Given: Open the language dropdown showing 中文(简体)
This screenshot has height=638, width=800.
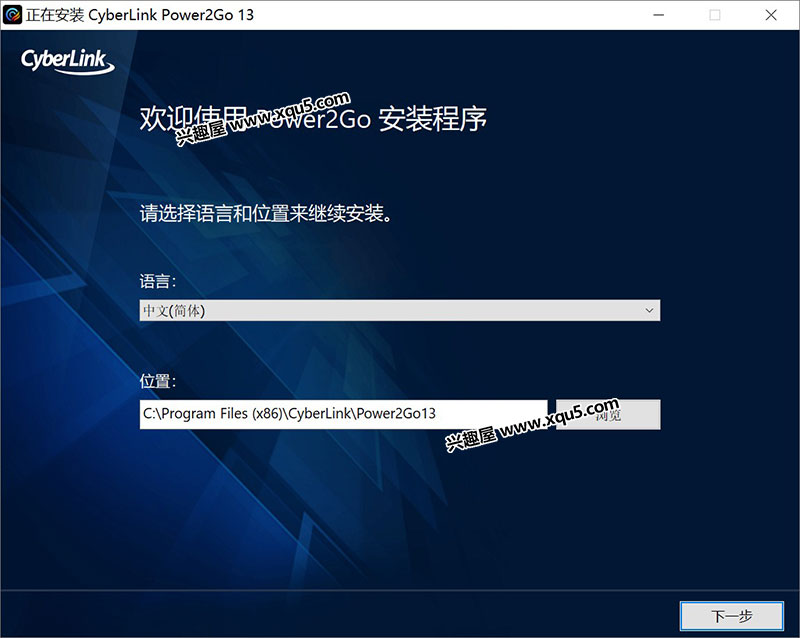Looking at the screenshot, I should tap(399, 310).
